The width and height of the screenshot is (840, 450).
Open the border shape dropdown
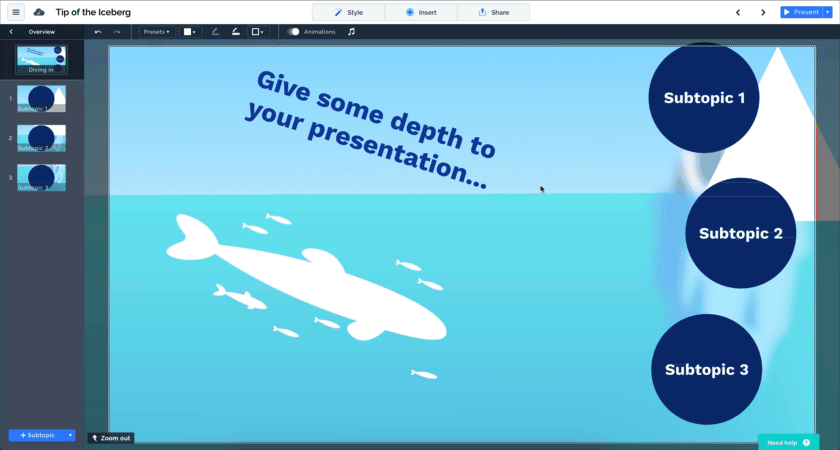(x=257, y=32)
